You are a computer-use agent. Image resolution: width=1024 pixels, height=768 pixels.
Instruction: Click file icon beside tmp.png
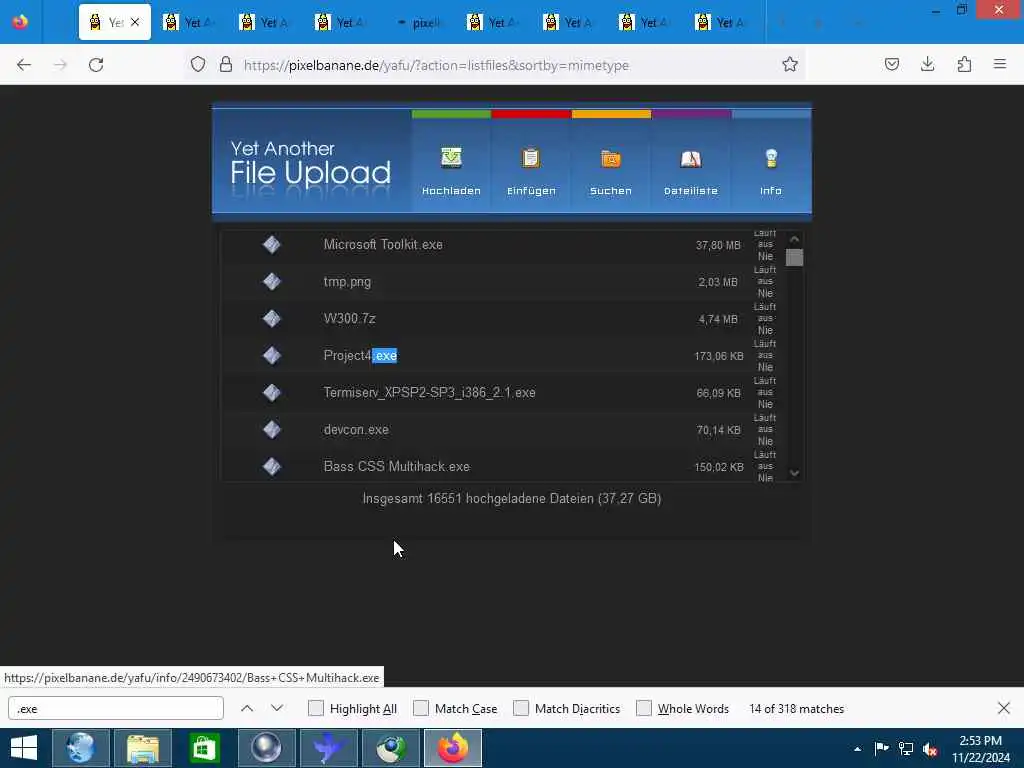272,281
